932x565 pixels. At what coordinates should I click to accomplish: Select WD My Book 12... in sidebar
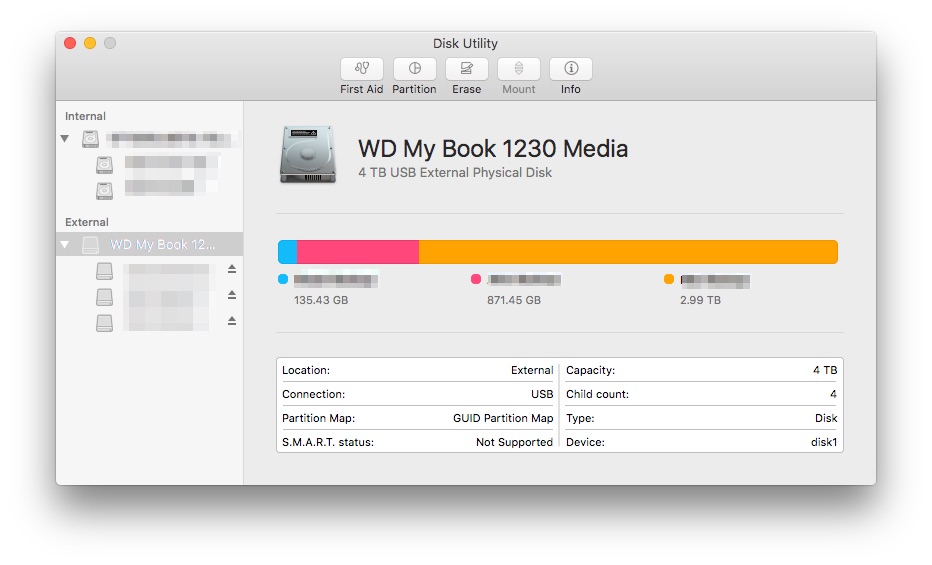[149, 244]
